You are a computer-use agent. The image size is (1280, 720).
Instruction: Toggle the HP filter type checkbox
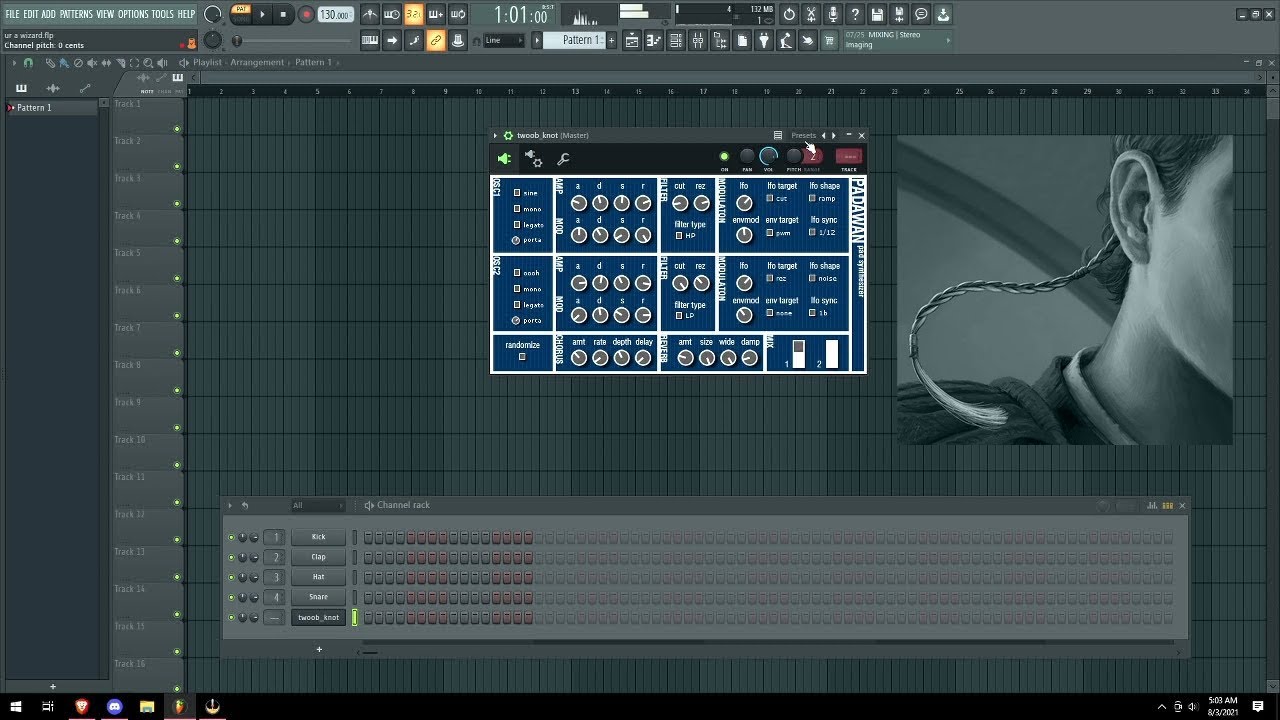pyautogui.click(x=679, y=236)
